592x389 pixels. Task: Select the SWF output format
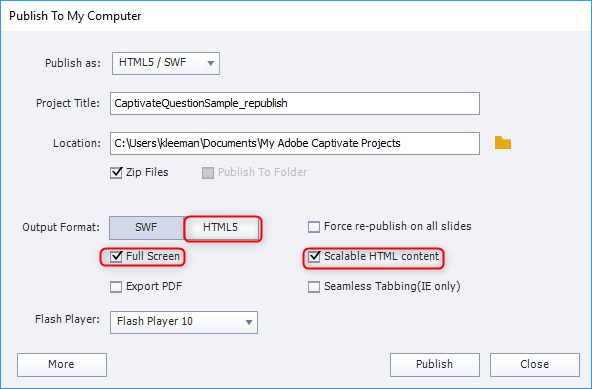[146, 227]
